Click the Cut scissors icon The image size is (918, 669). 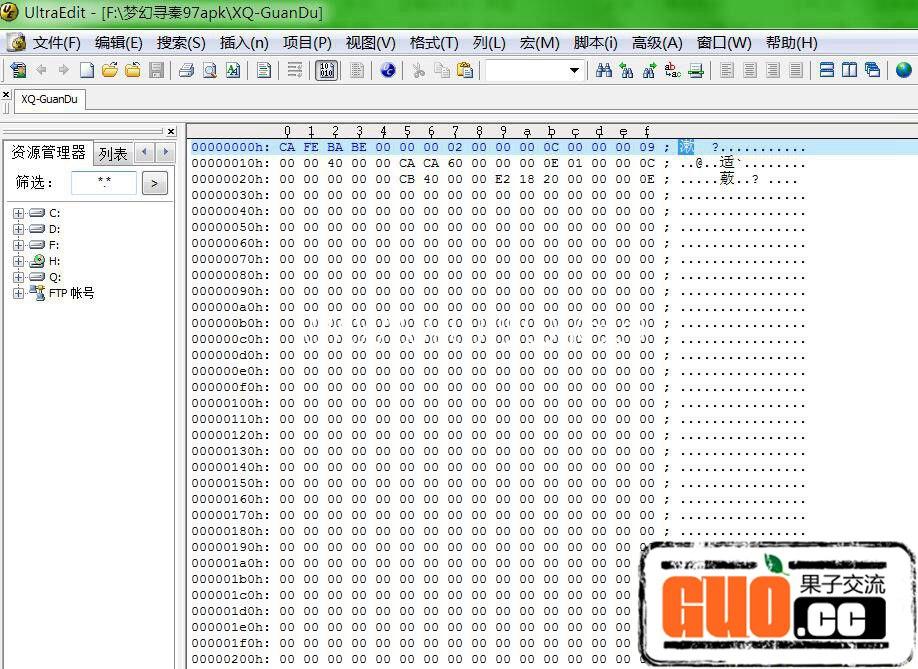(x=419, y=70)
